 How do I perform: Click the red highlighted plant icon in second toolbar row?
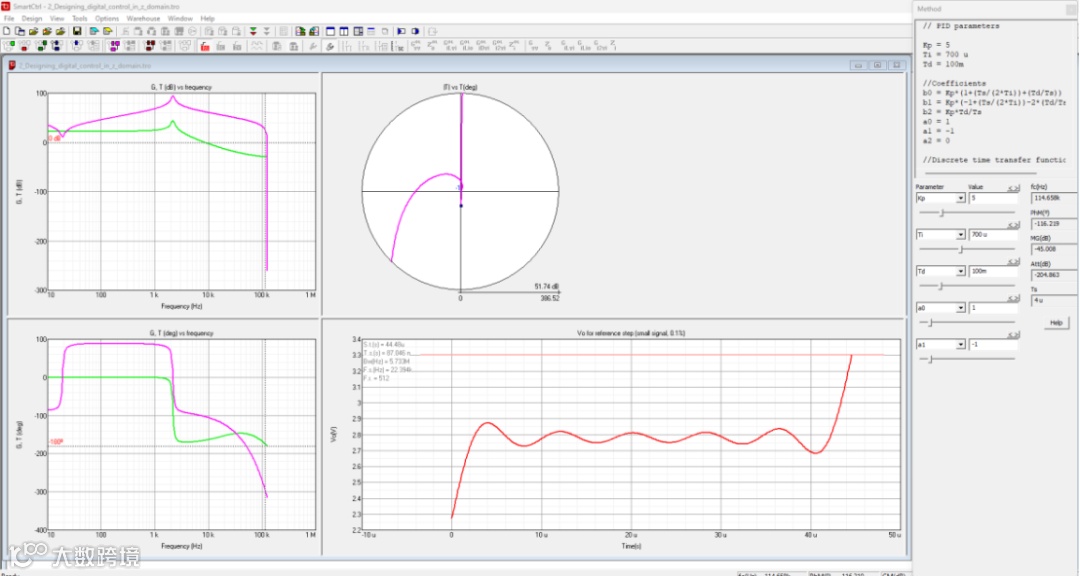point(205,45)
